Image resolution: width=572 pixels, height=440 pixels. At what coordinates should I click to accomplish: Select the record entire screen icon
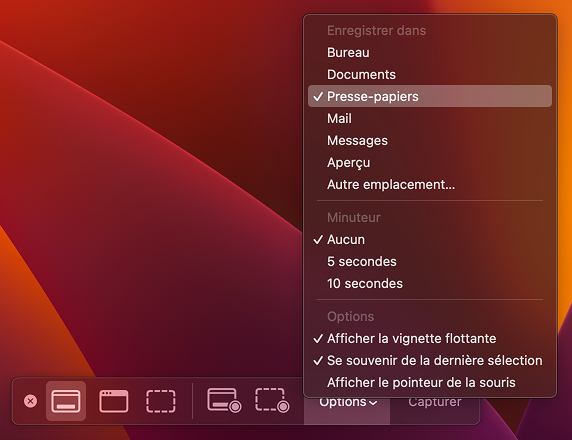pos(224,401)
